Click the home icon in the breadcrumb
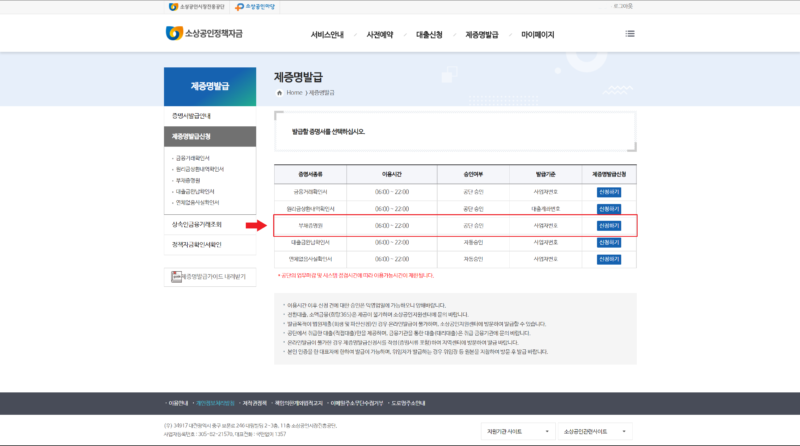 pyautogui.click(x=279, y=93)
